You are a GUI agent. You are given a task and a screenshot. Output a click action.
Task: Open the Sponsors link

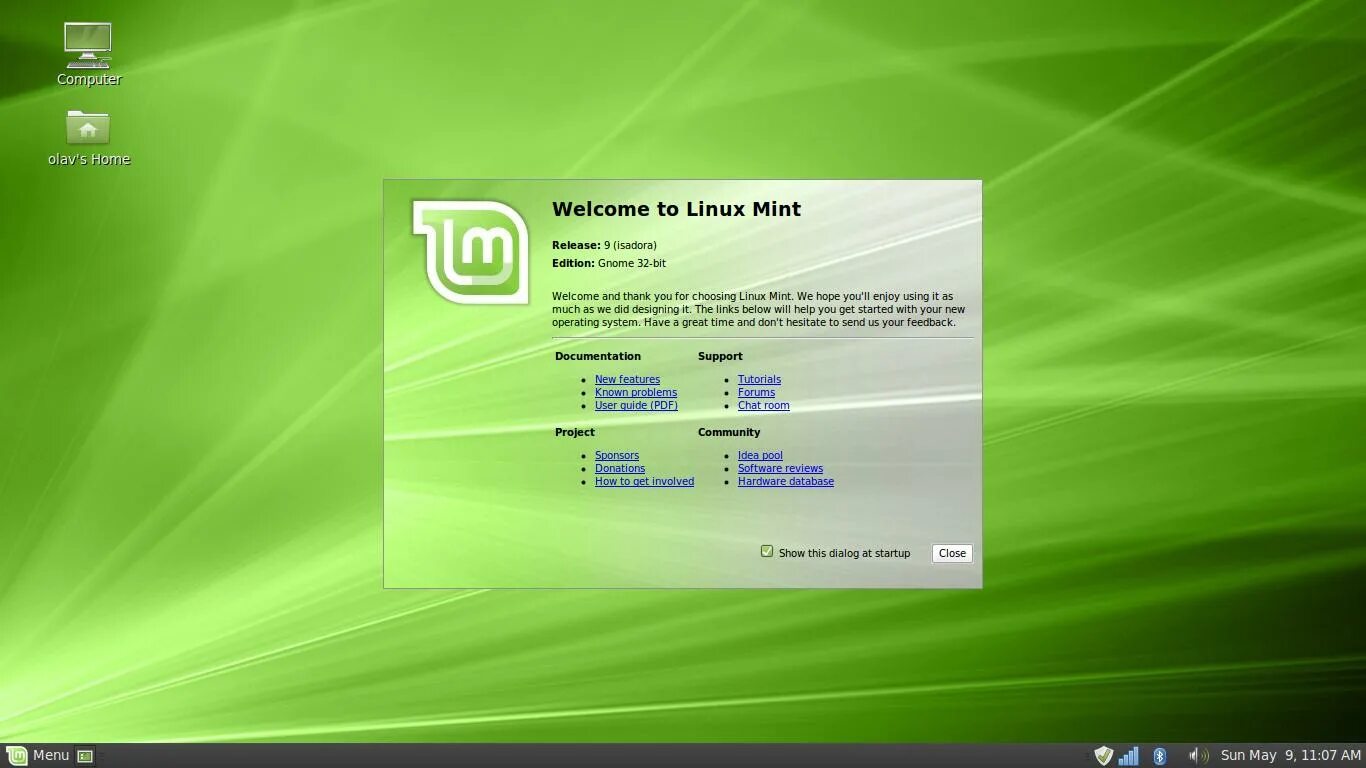click(x=617, y=455)
